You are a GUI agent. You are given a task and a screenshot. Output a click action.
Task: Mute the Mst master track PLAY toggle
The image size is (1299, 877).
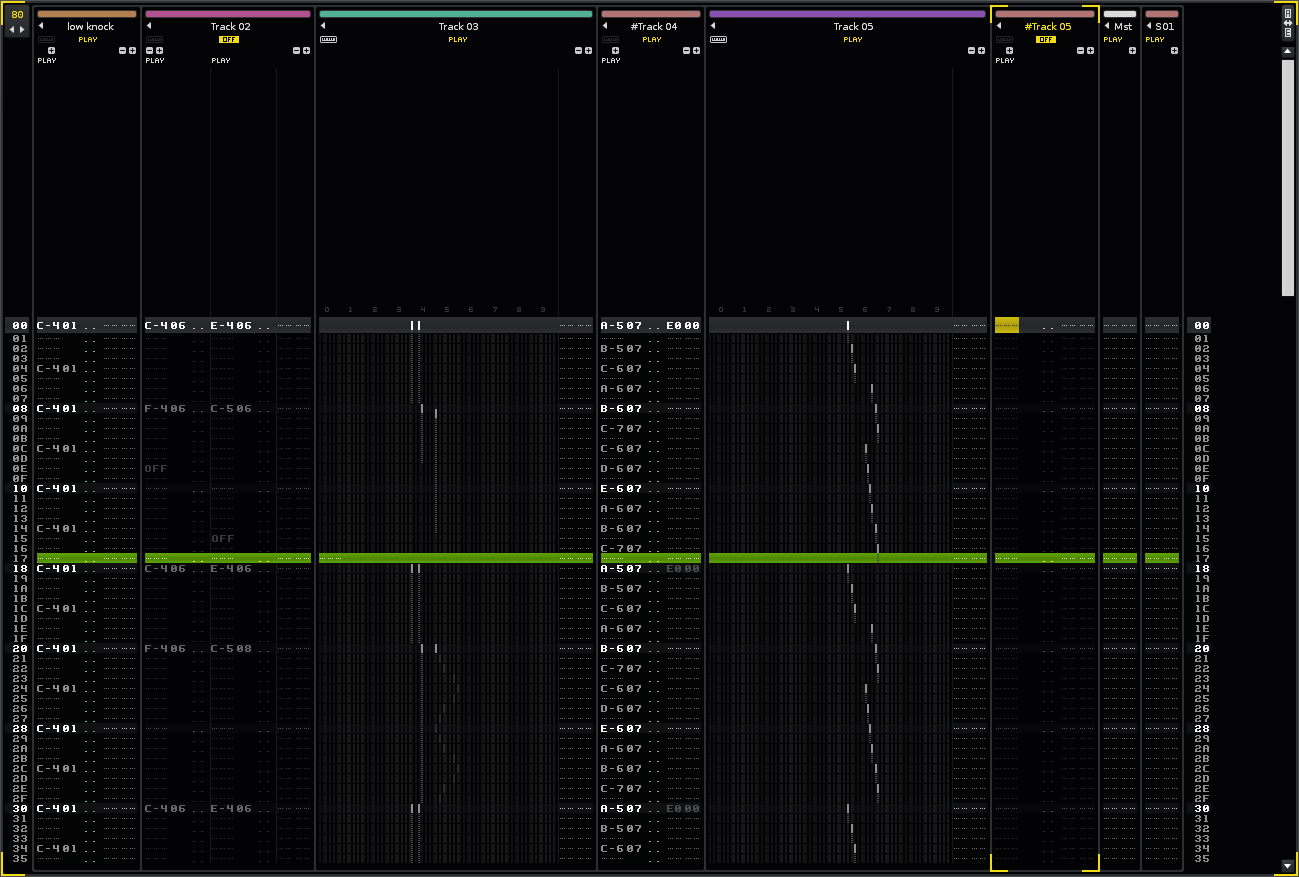point(1113,39)
